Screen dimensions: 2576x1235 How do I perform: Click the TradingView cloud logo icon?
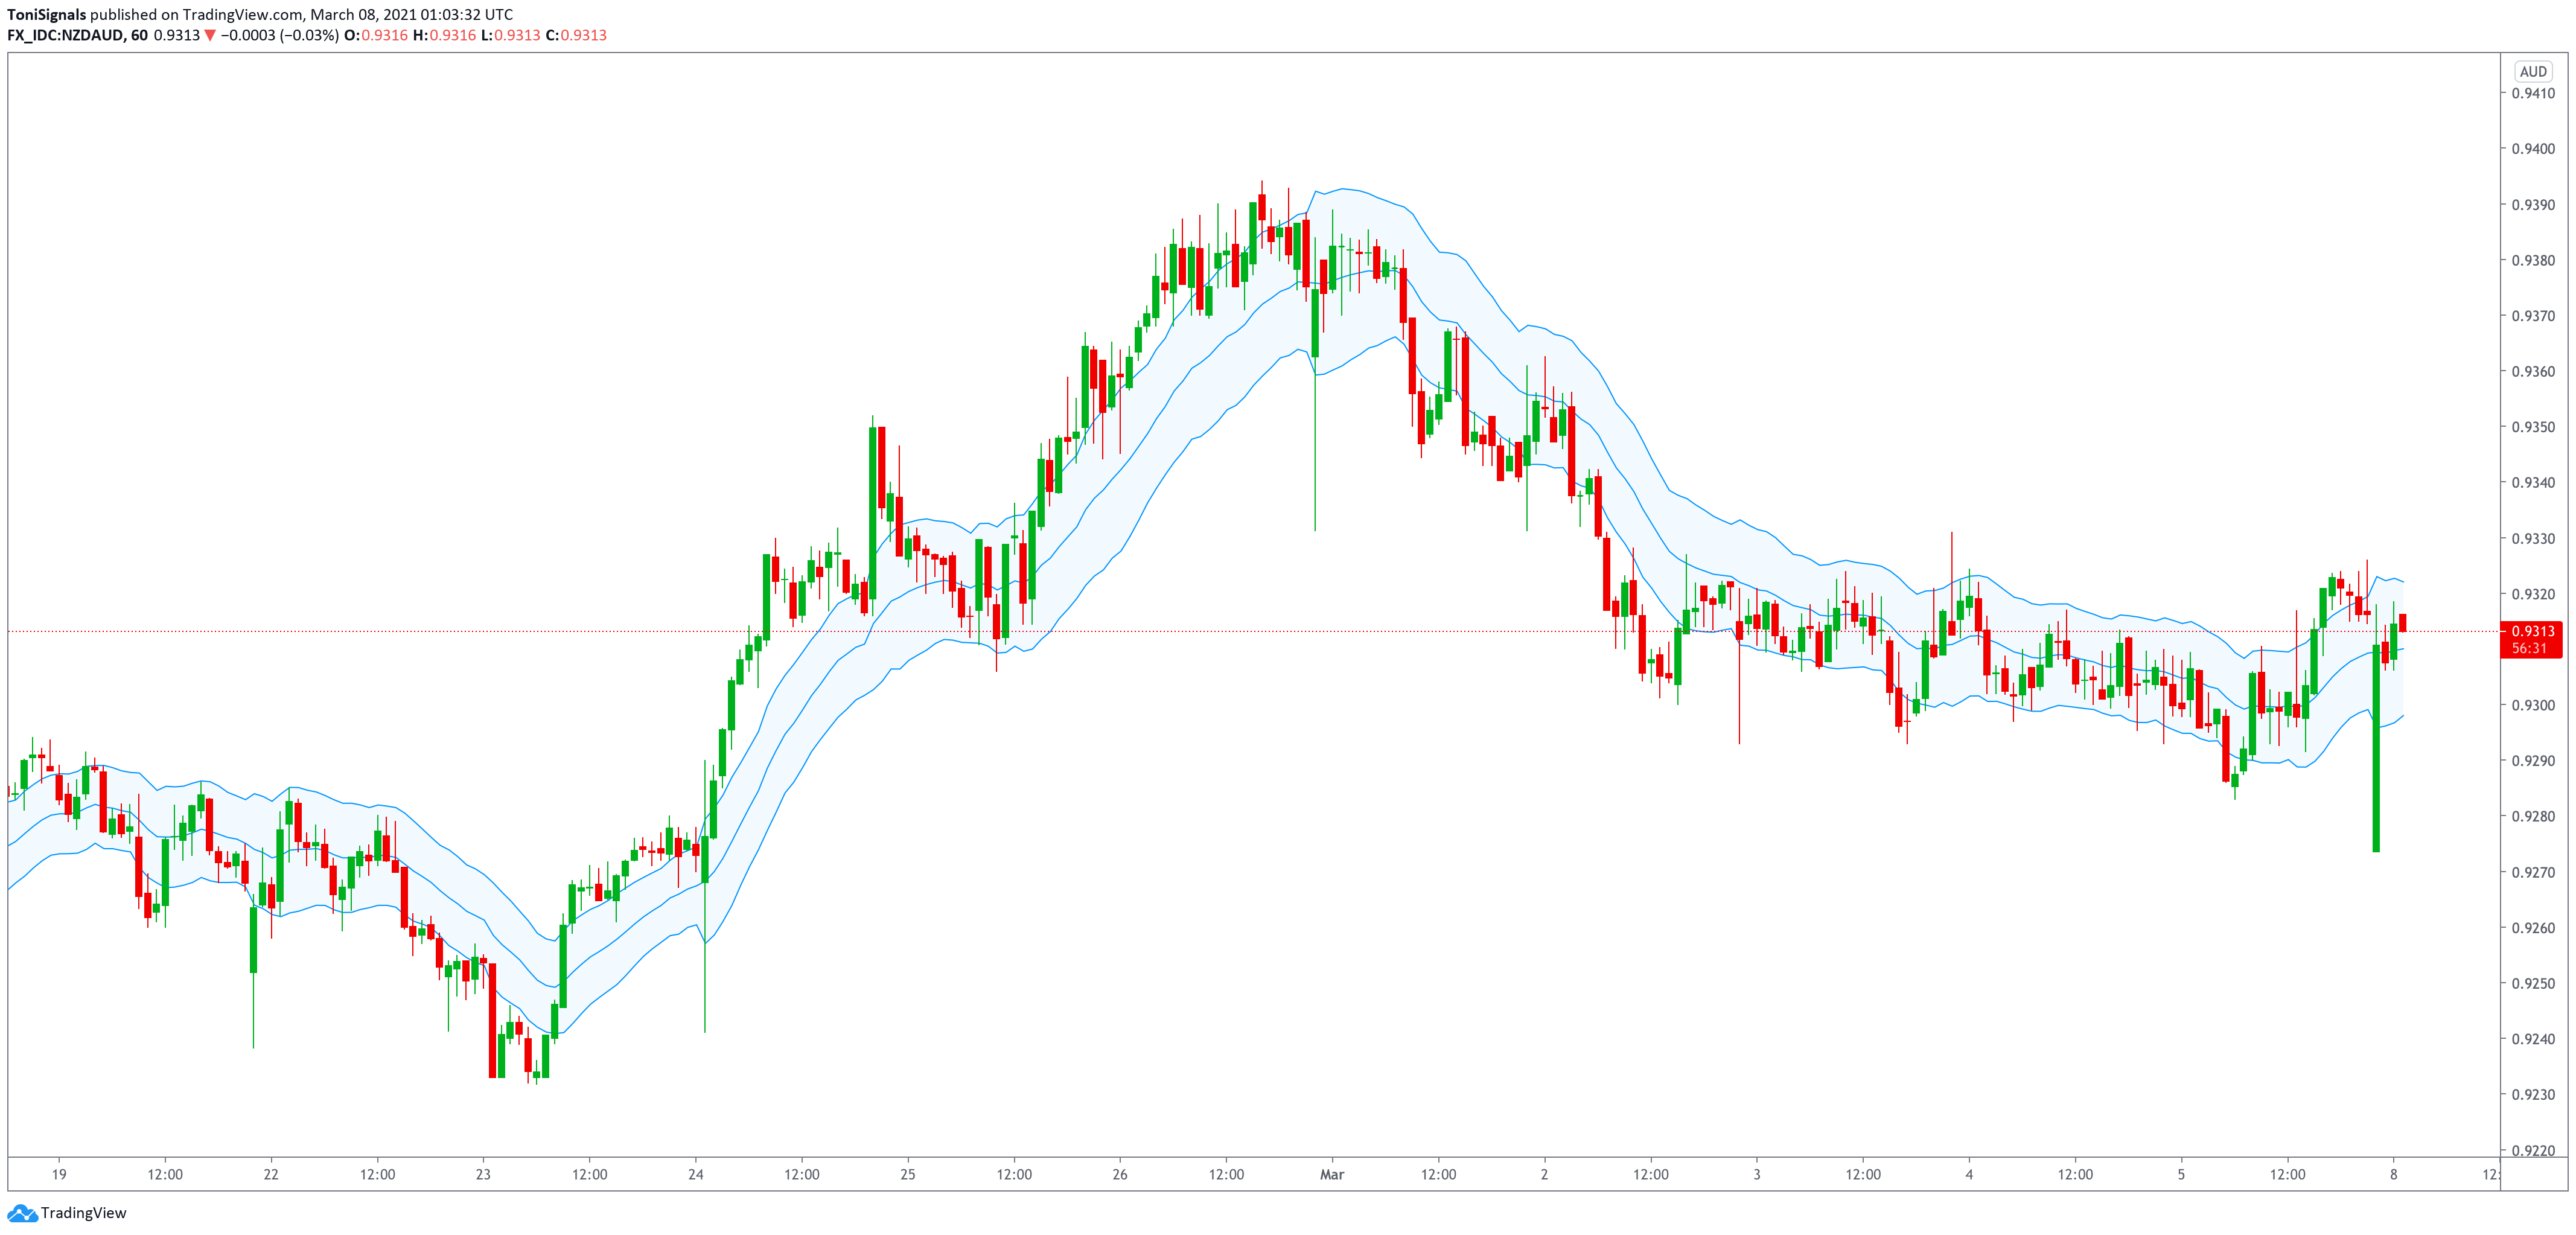22,1213
